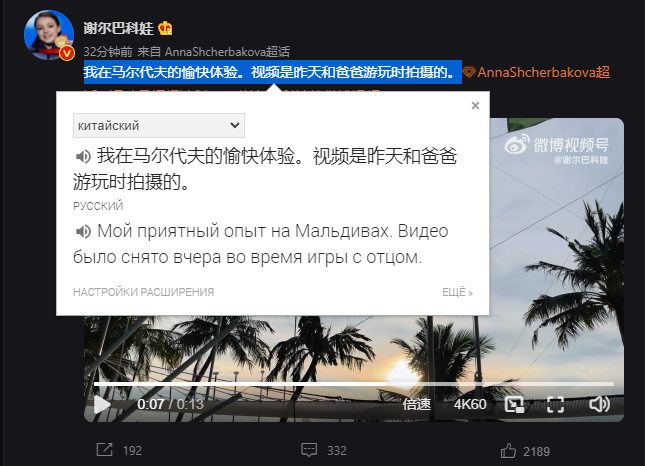Listen to the Russian translation audio
The image size is (645, 466).
[x=83, y=232]
